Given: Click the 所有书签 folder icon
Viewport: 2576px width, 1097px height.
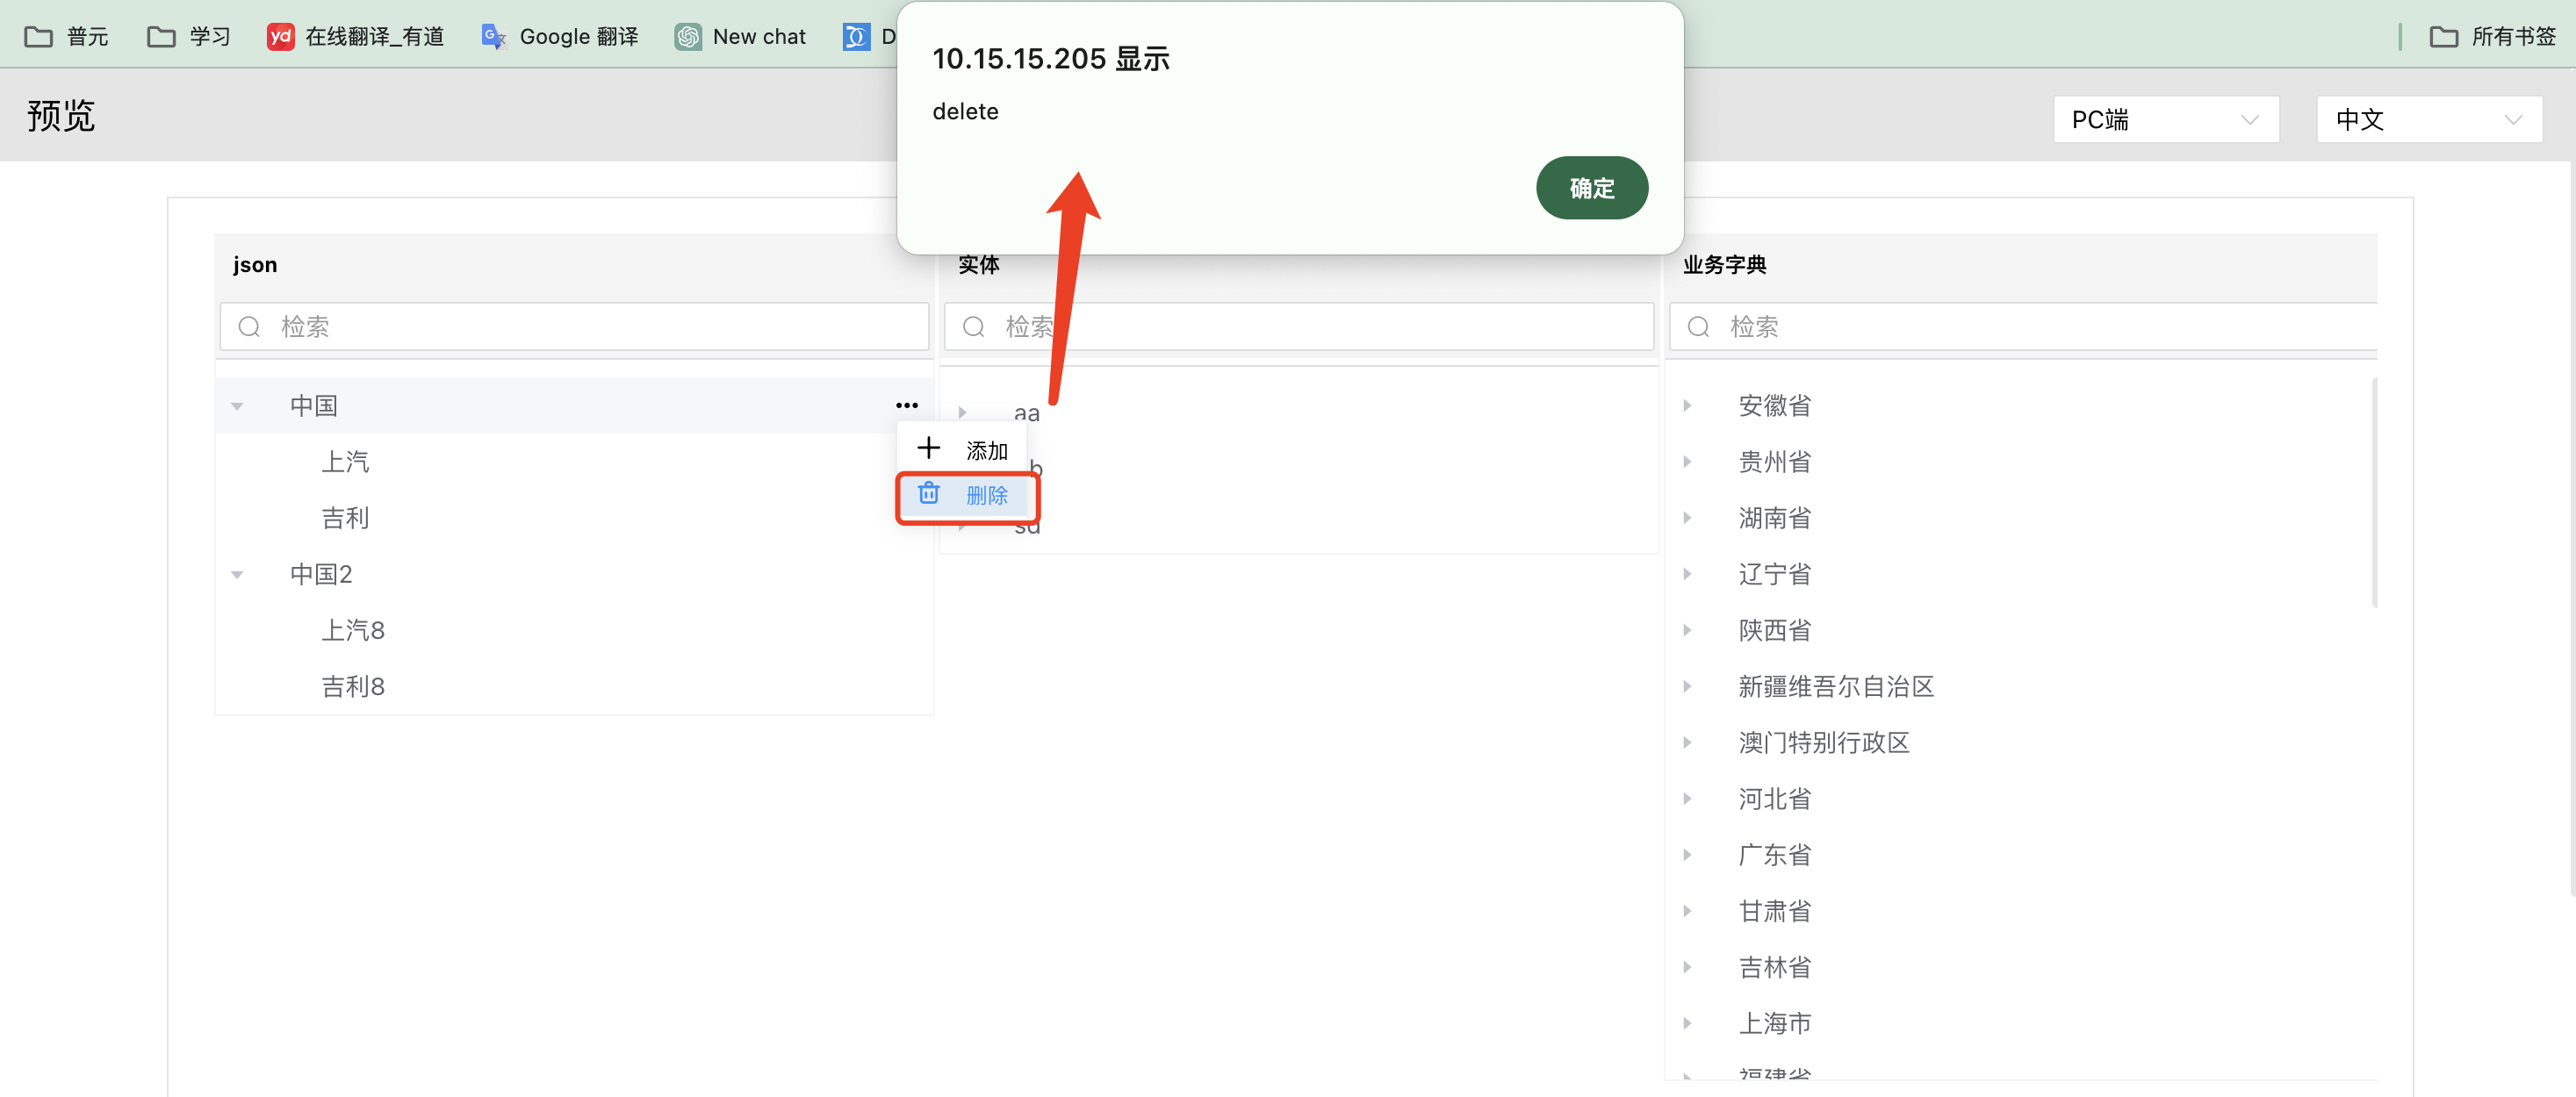Looking at the screenshot, I should 2443,37.
